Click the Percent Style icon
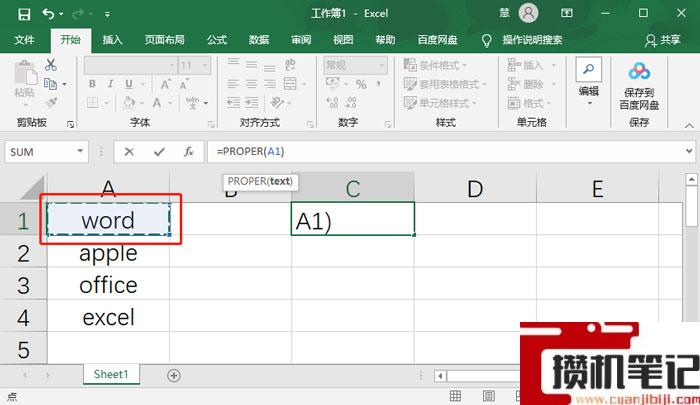 click(361, 84)
